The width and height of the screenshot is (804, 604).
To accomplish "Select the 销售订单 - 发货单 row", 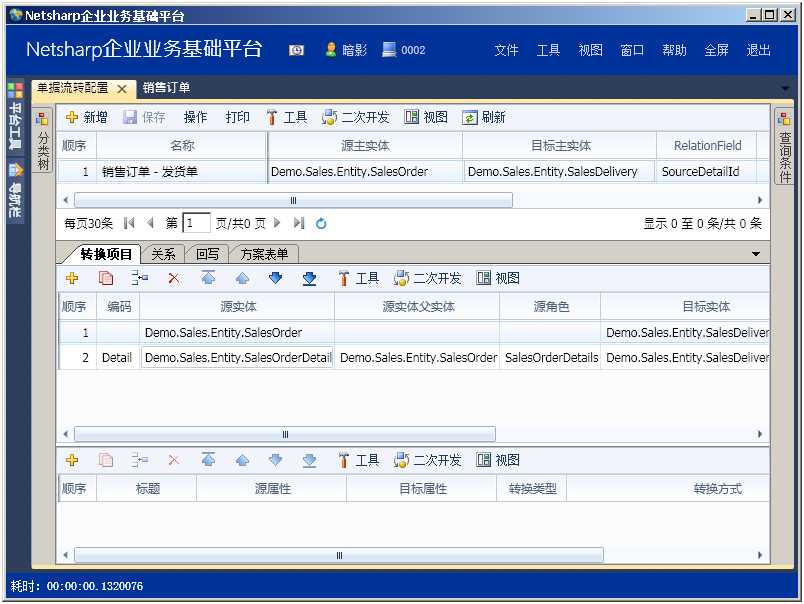I will (413, 171).
